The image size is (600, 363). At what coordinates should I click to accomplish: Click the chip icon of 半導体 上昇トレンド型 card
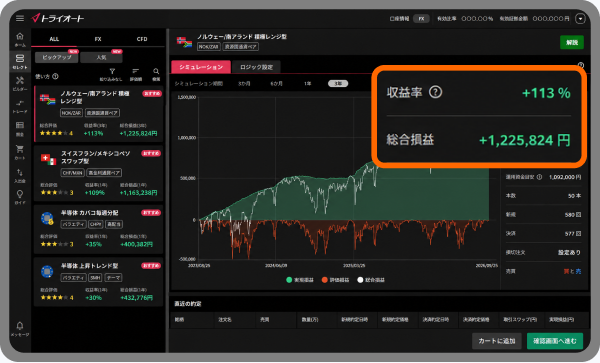(x=47, y=271)
